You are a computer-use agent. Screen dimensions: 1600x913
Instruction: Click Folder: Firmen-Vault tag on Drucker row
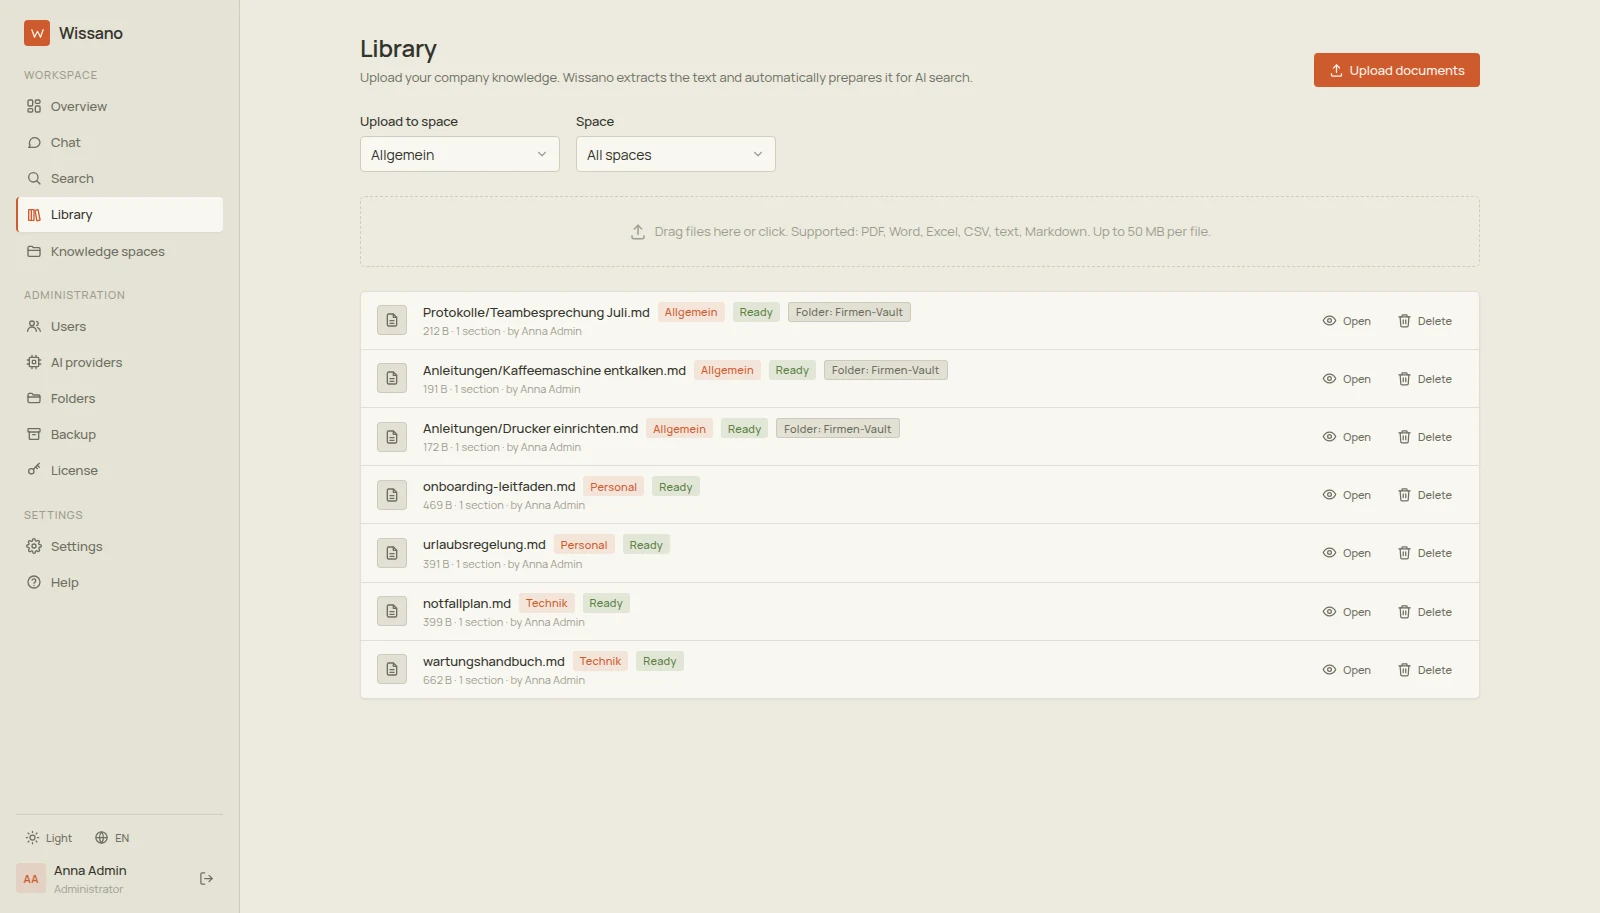click(838, 429)
